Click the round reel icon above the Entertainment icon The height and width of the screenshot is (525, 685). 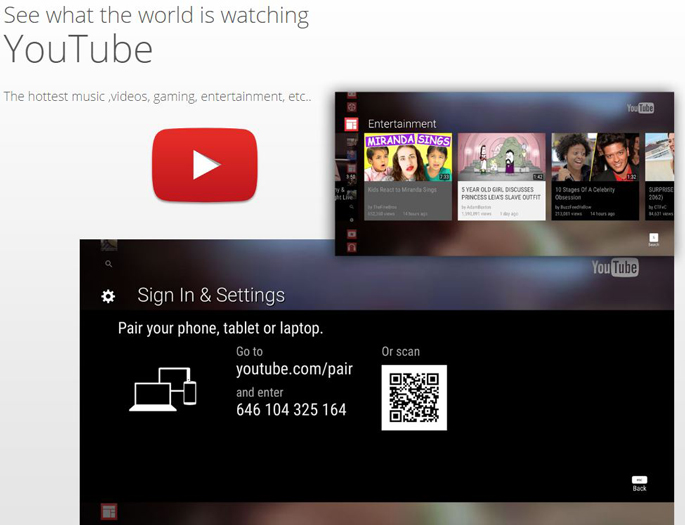pyautogui.click(x=351, y=107)
